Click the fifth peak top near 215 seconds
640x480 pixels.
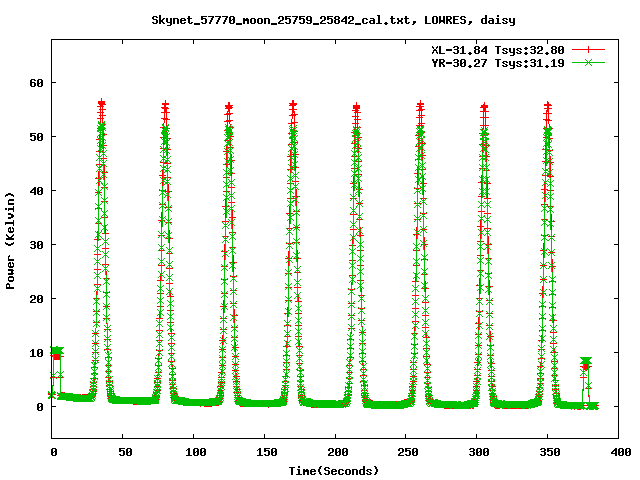(x=356, y=107)
